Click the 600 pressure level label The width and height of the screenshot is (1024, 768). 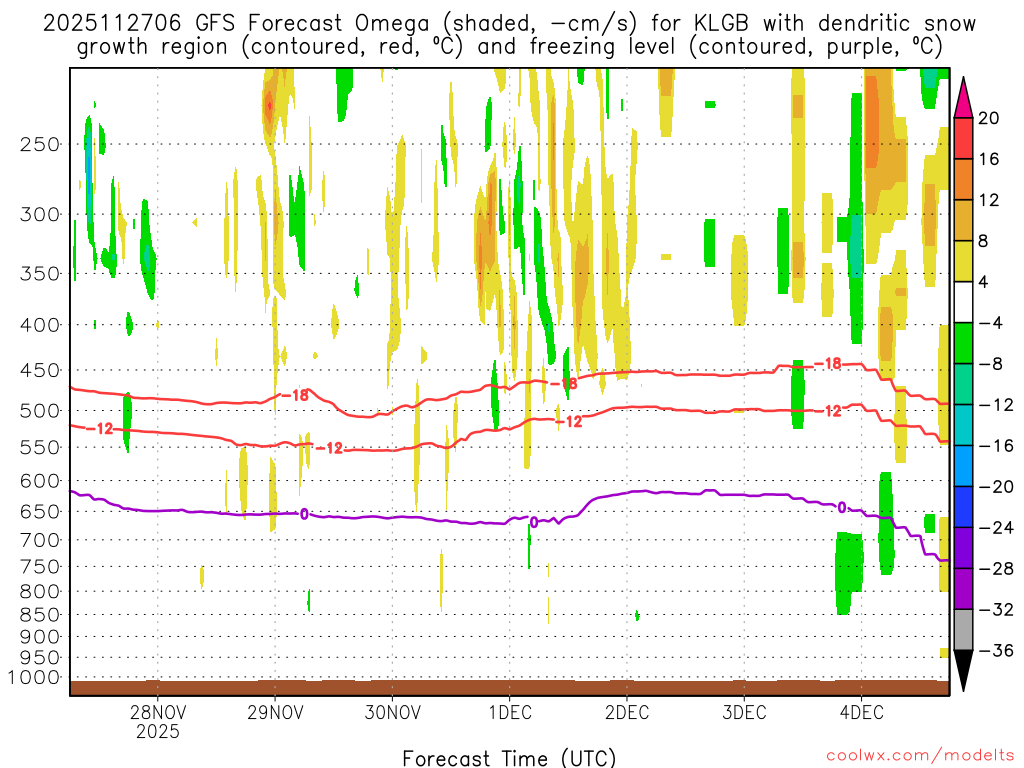click(40, 481)
